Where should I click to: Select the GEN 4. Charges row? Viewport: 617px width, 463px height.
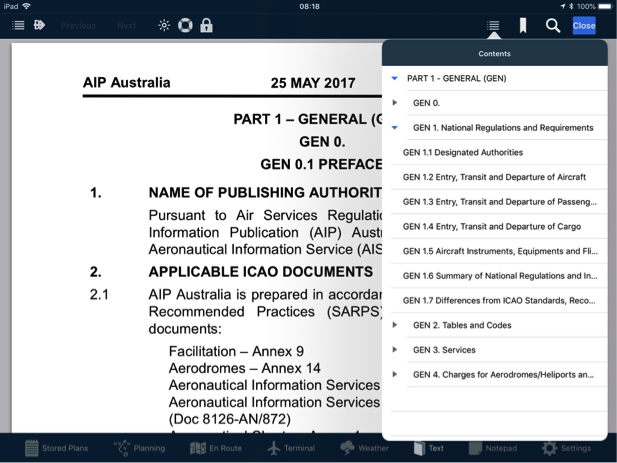click(495, 374)
